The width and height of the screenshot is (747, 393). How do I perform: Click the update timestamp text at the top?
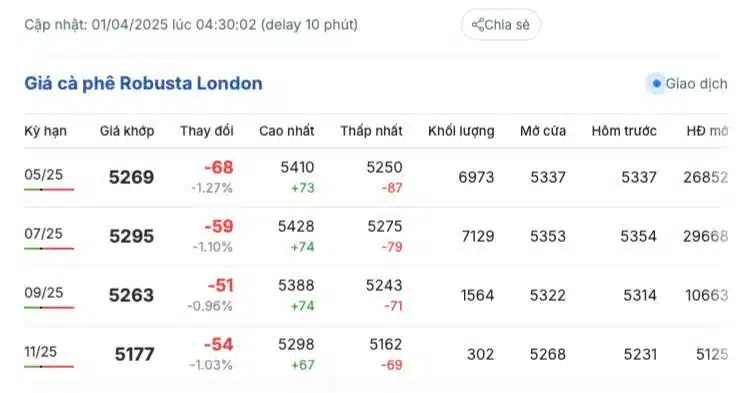tap(191, 24)
